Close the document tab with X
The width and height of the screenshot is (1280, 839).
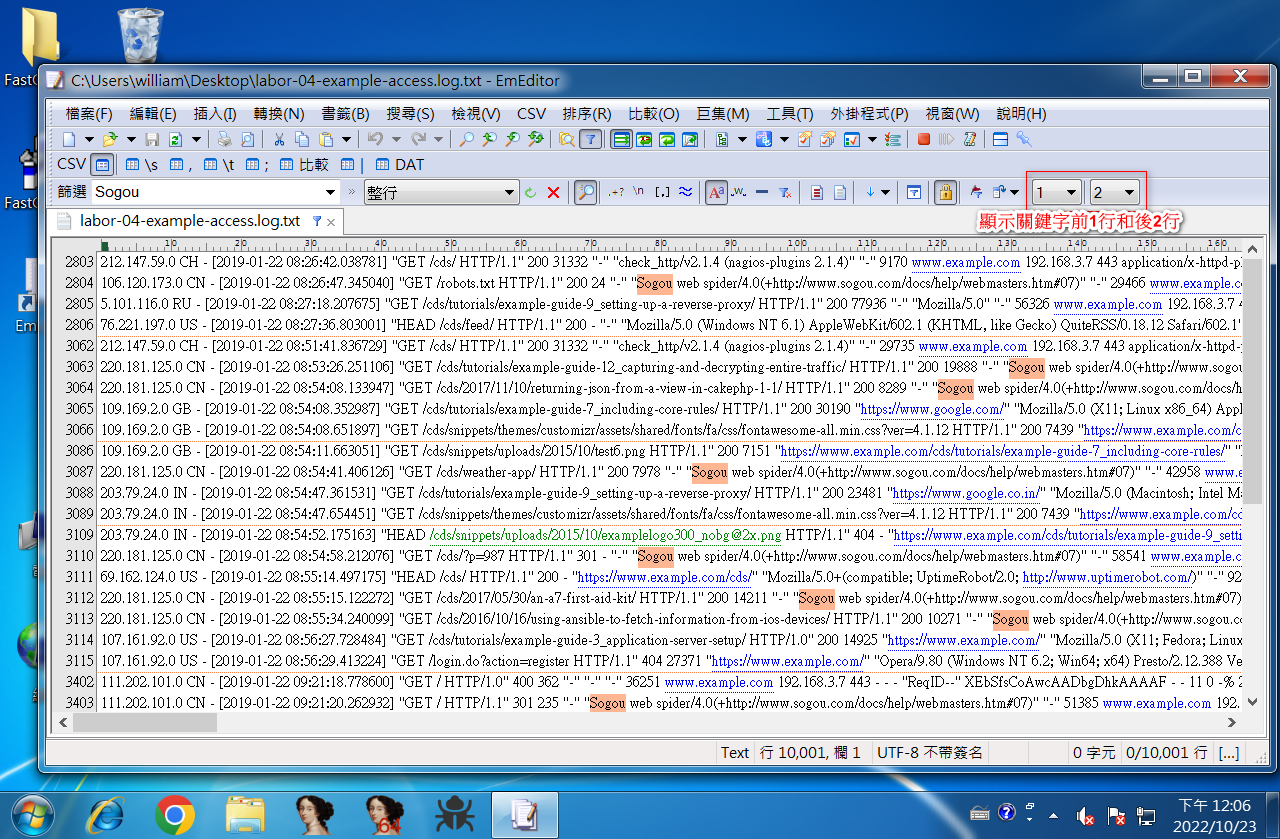click(332, 222)
